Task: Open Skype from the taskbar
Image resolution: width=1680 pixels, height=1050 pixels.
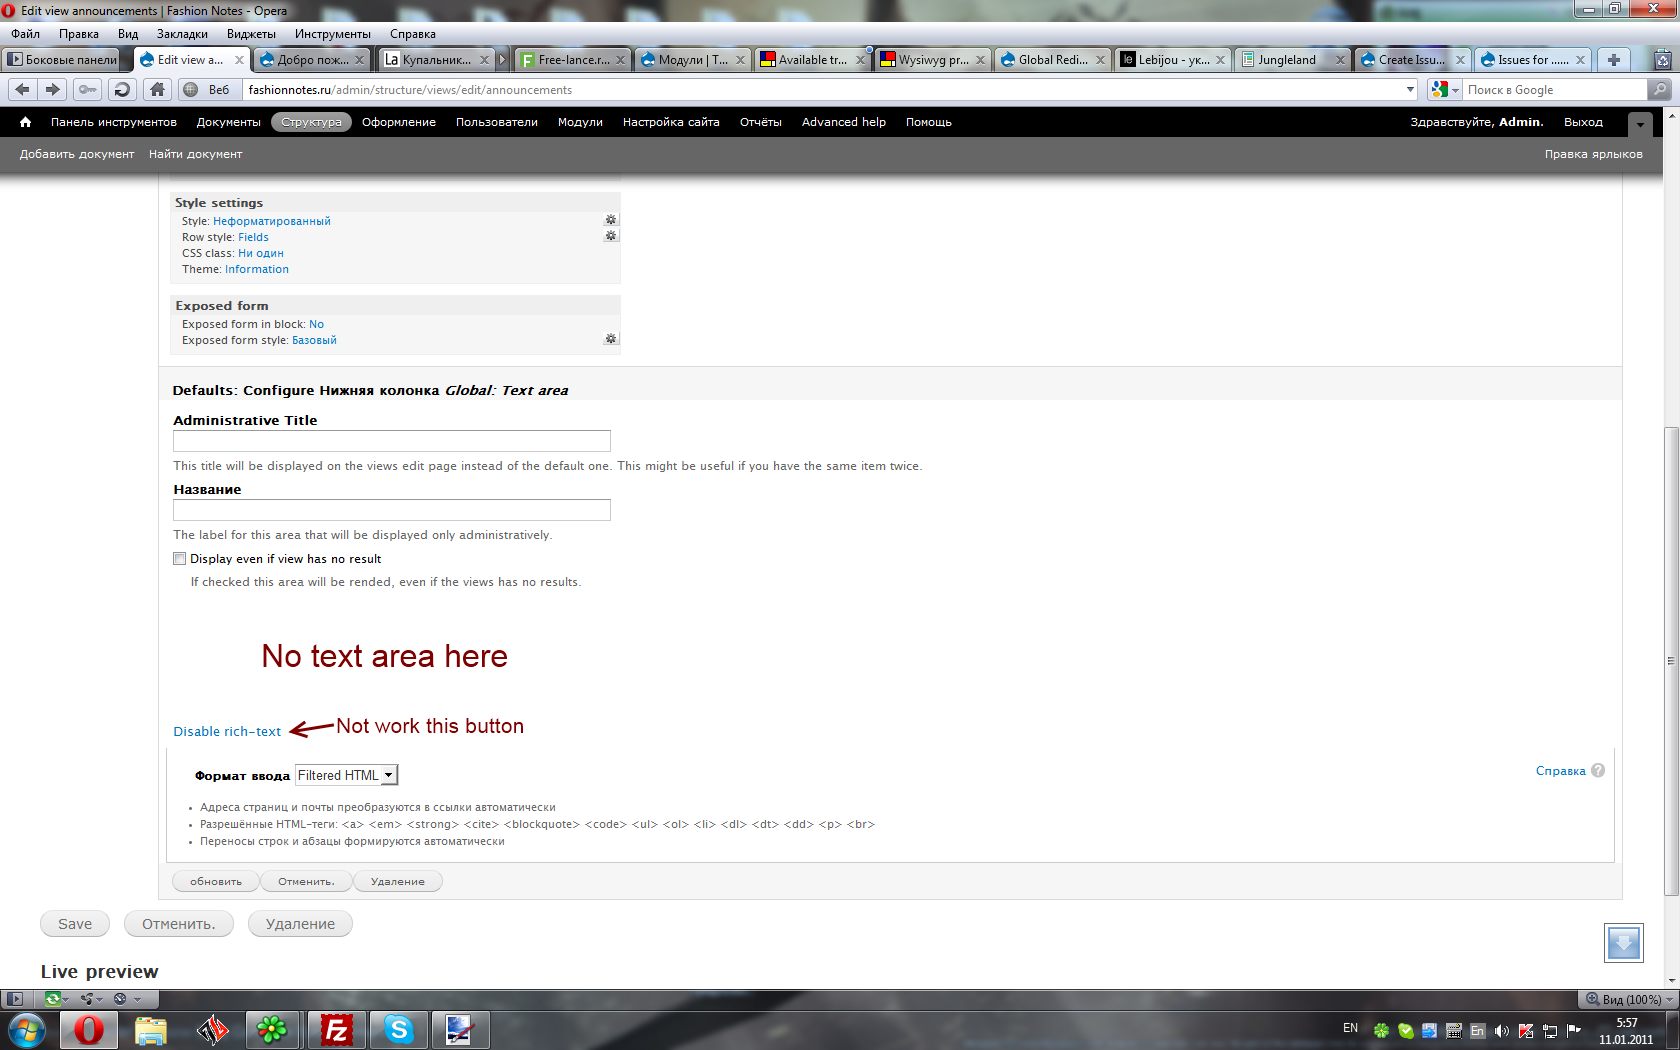Action: pos(399,1029)
